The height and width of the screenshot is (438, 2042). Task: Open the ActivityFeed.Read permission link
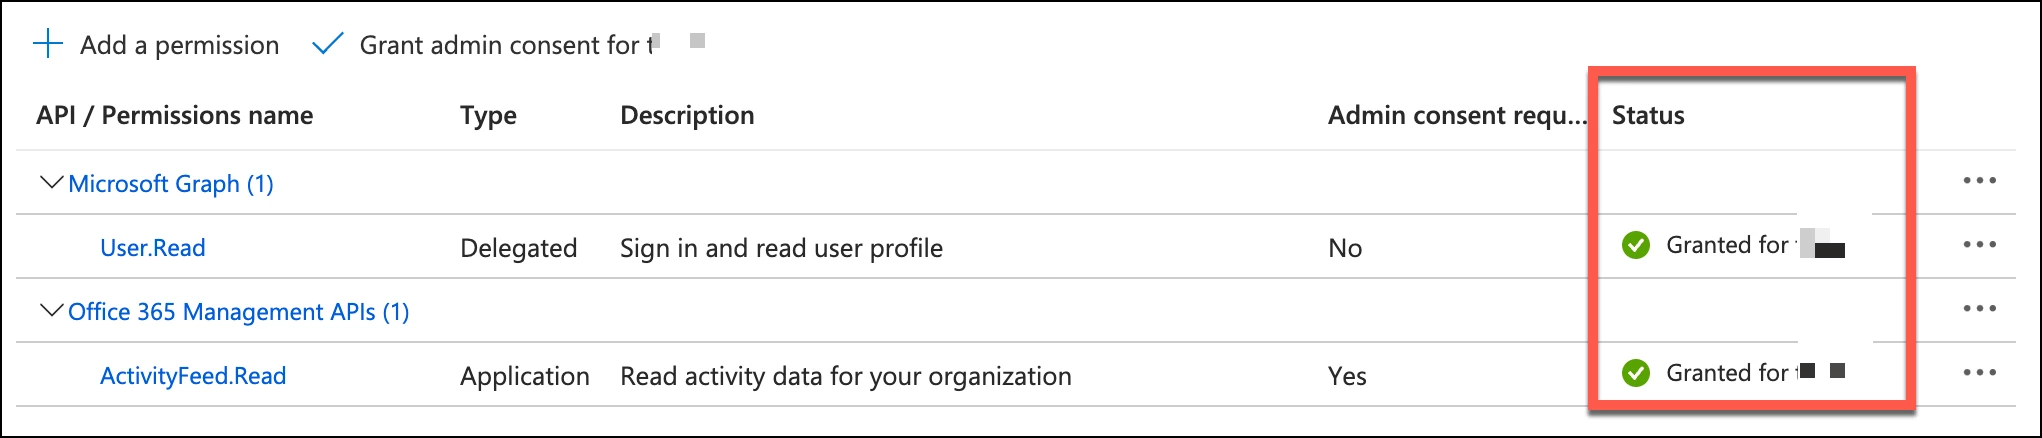coord(193,376)
